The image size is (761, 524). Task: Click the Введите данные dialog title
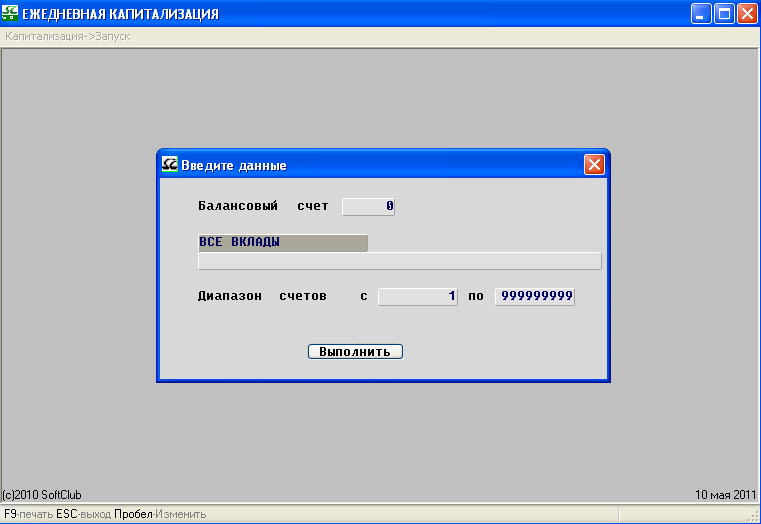tap(234, 165)
